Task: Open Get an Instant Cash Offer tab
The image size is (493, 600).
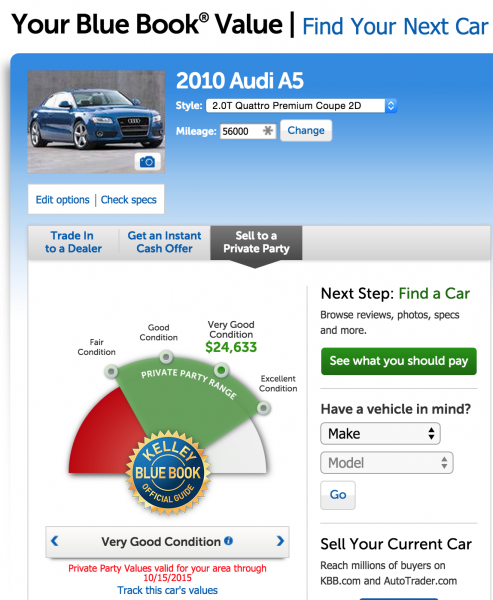Action: click(x=165, y=242)
